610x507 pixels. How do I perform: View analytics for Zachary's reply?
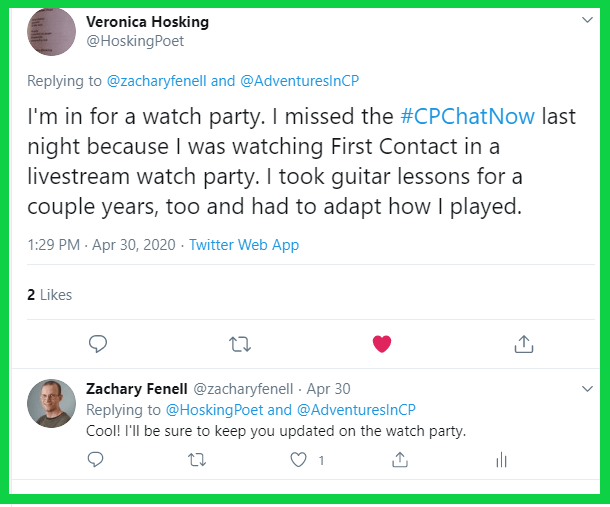[x=501, y=460]
